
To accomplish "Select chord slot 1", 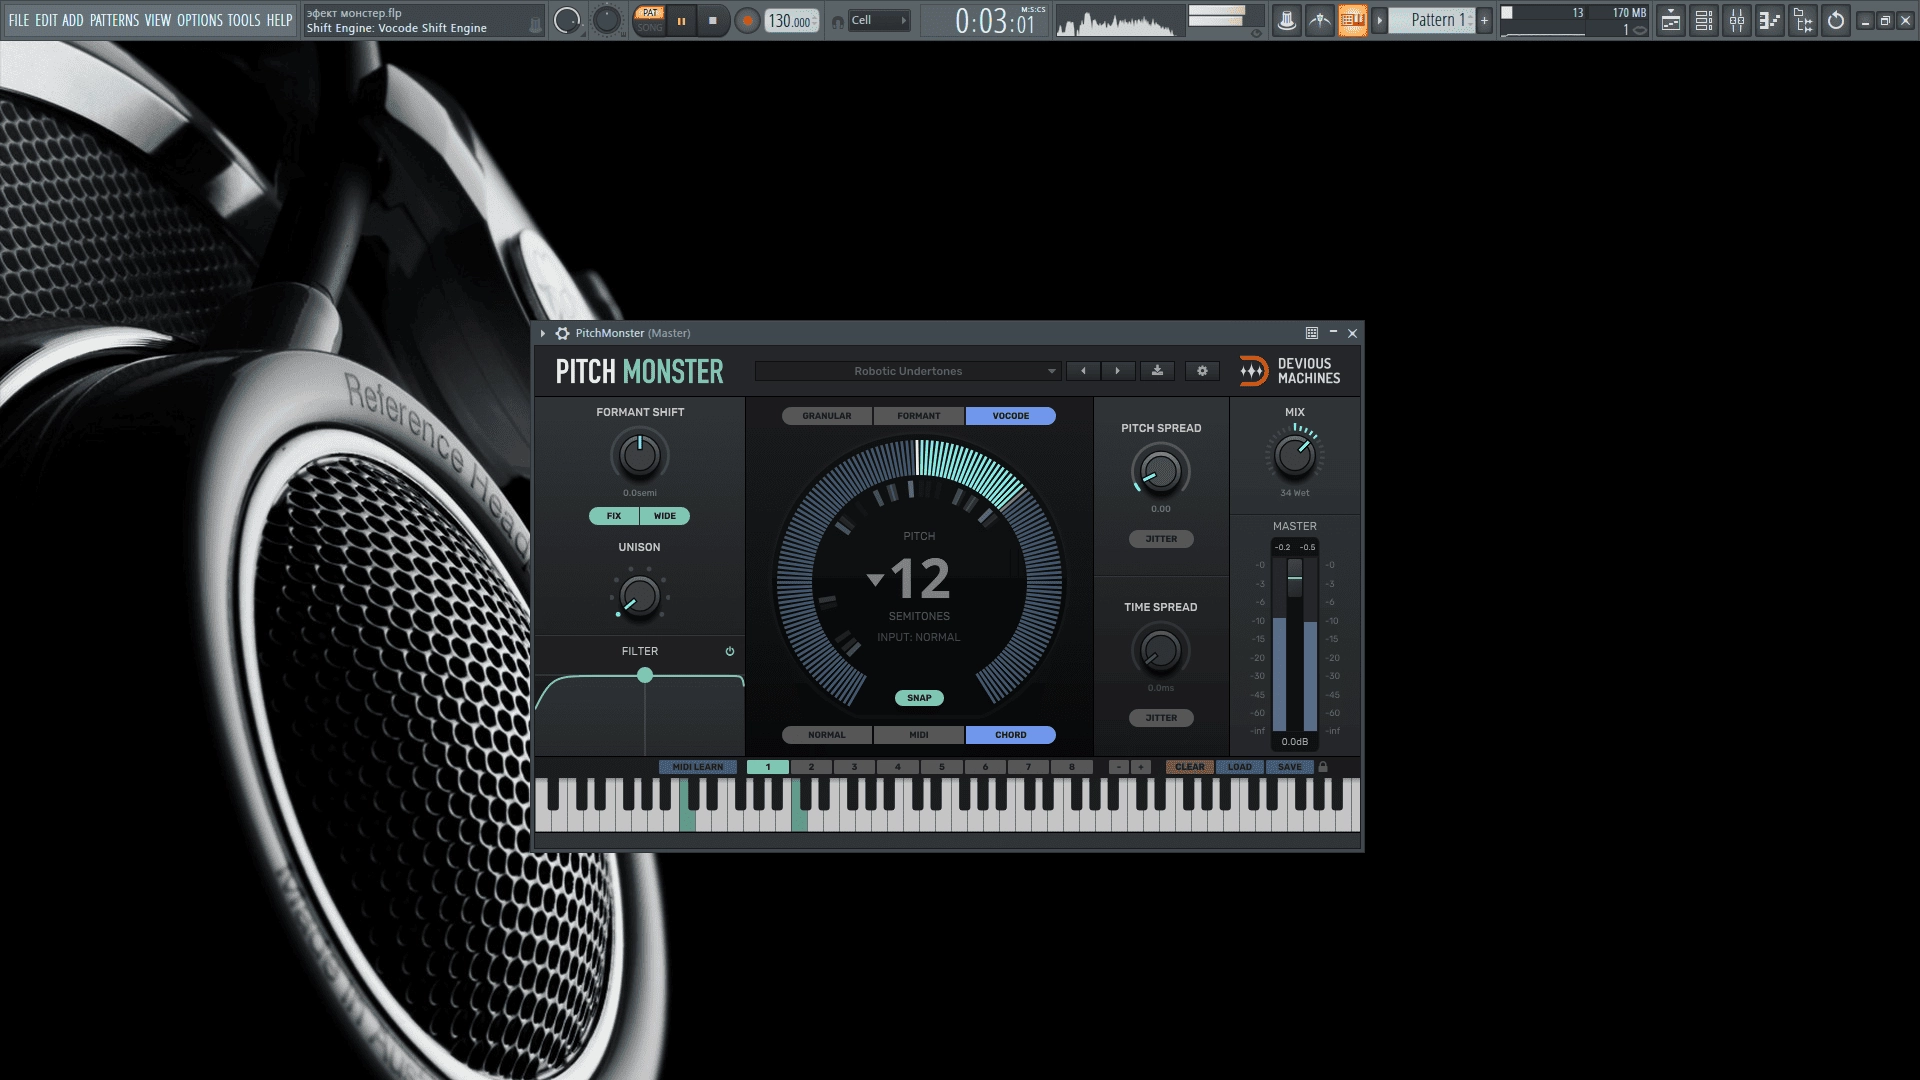I will point(768,767).
